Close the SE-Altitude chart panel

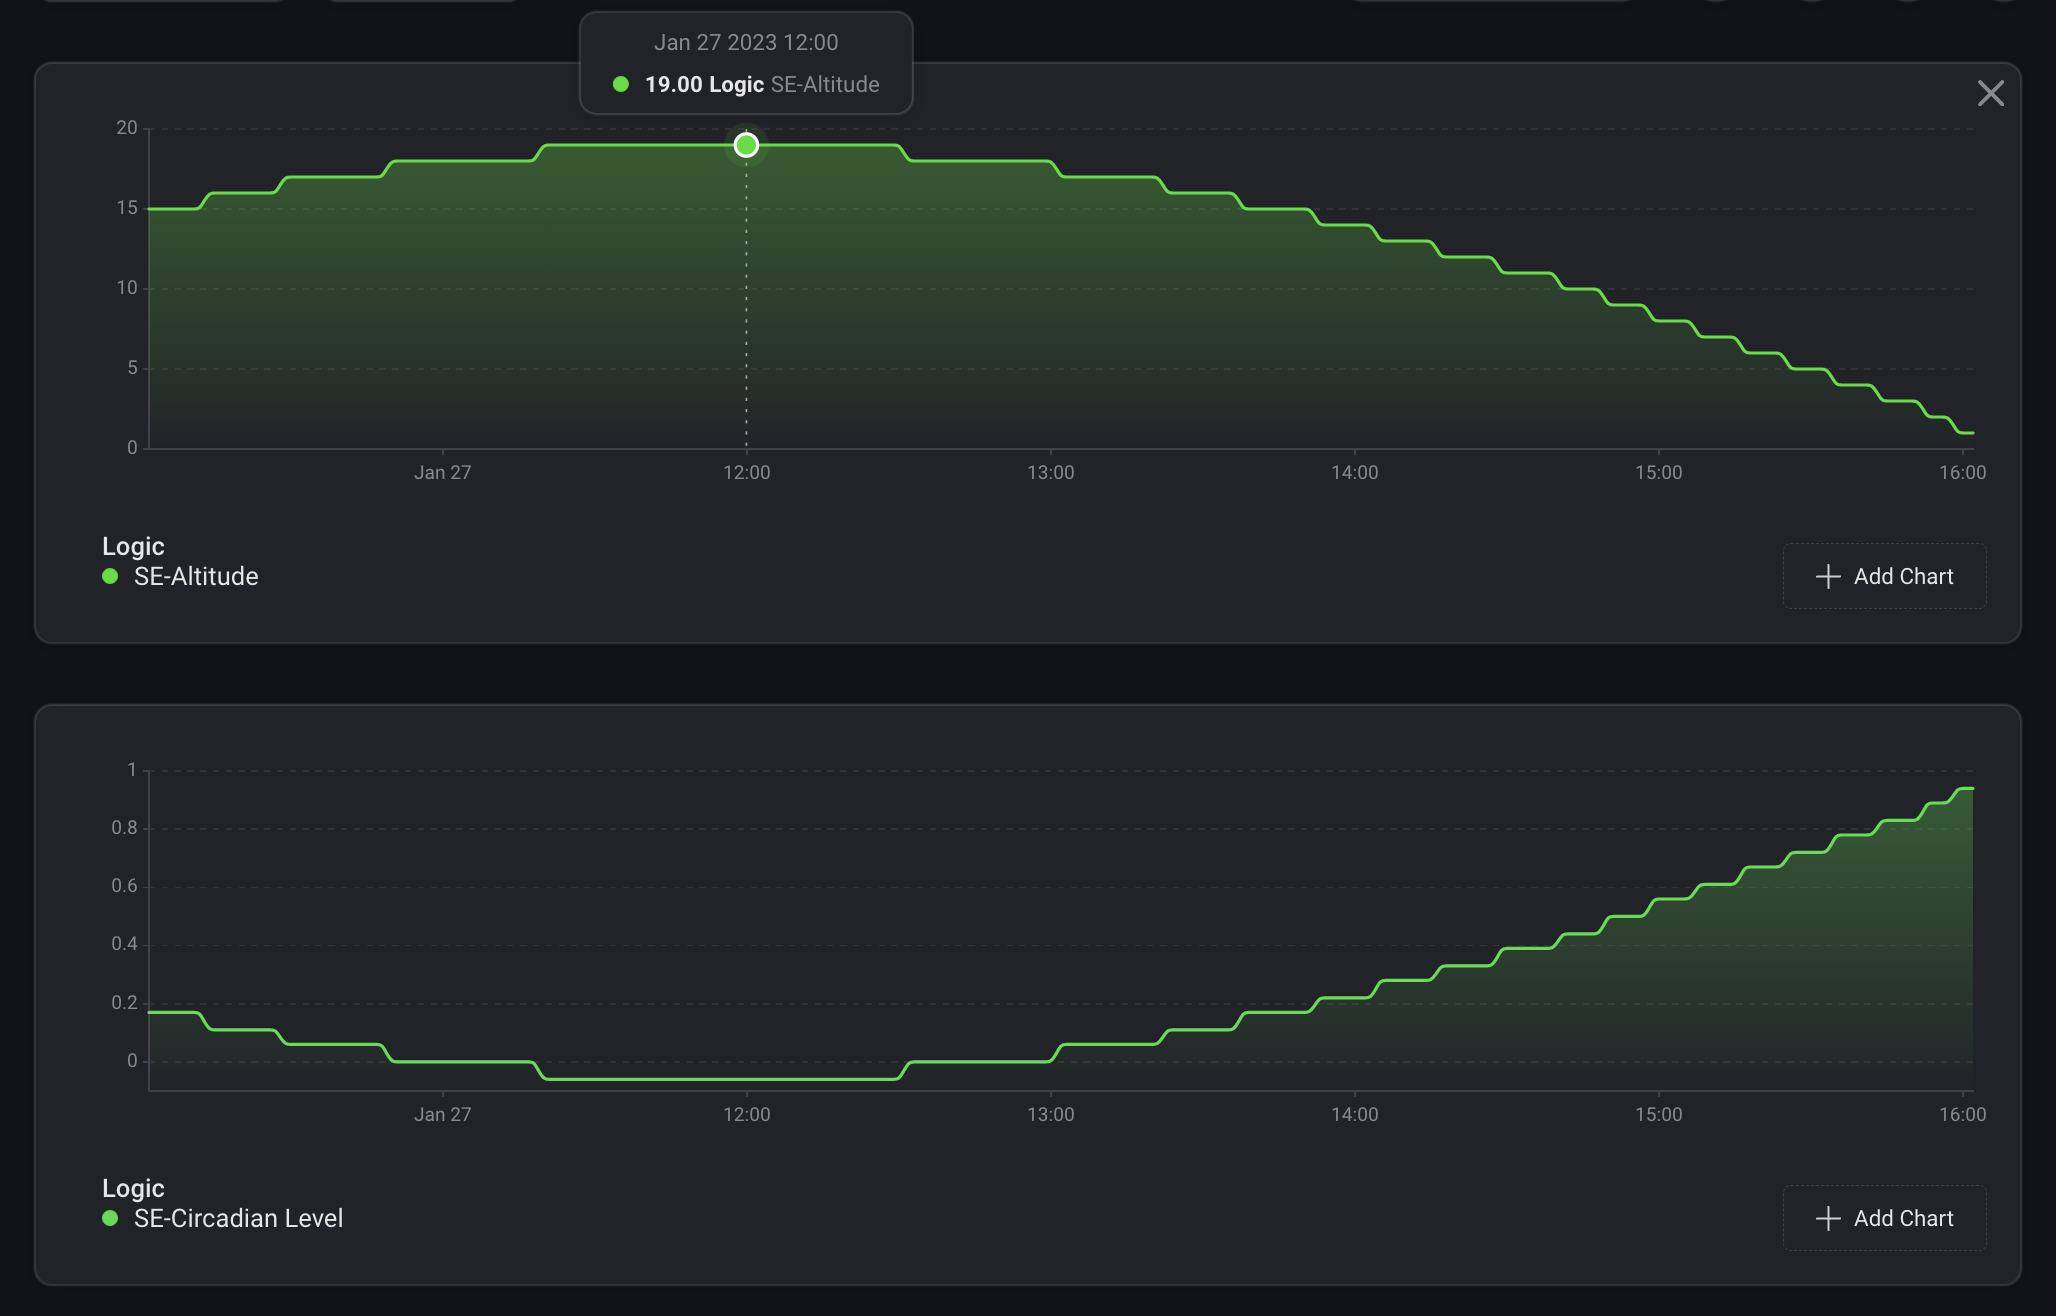click(x=1990, y=93)
